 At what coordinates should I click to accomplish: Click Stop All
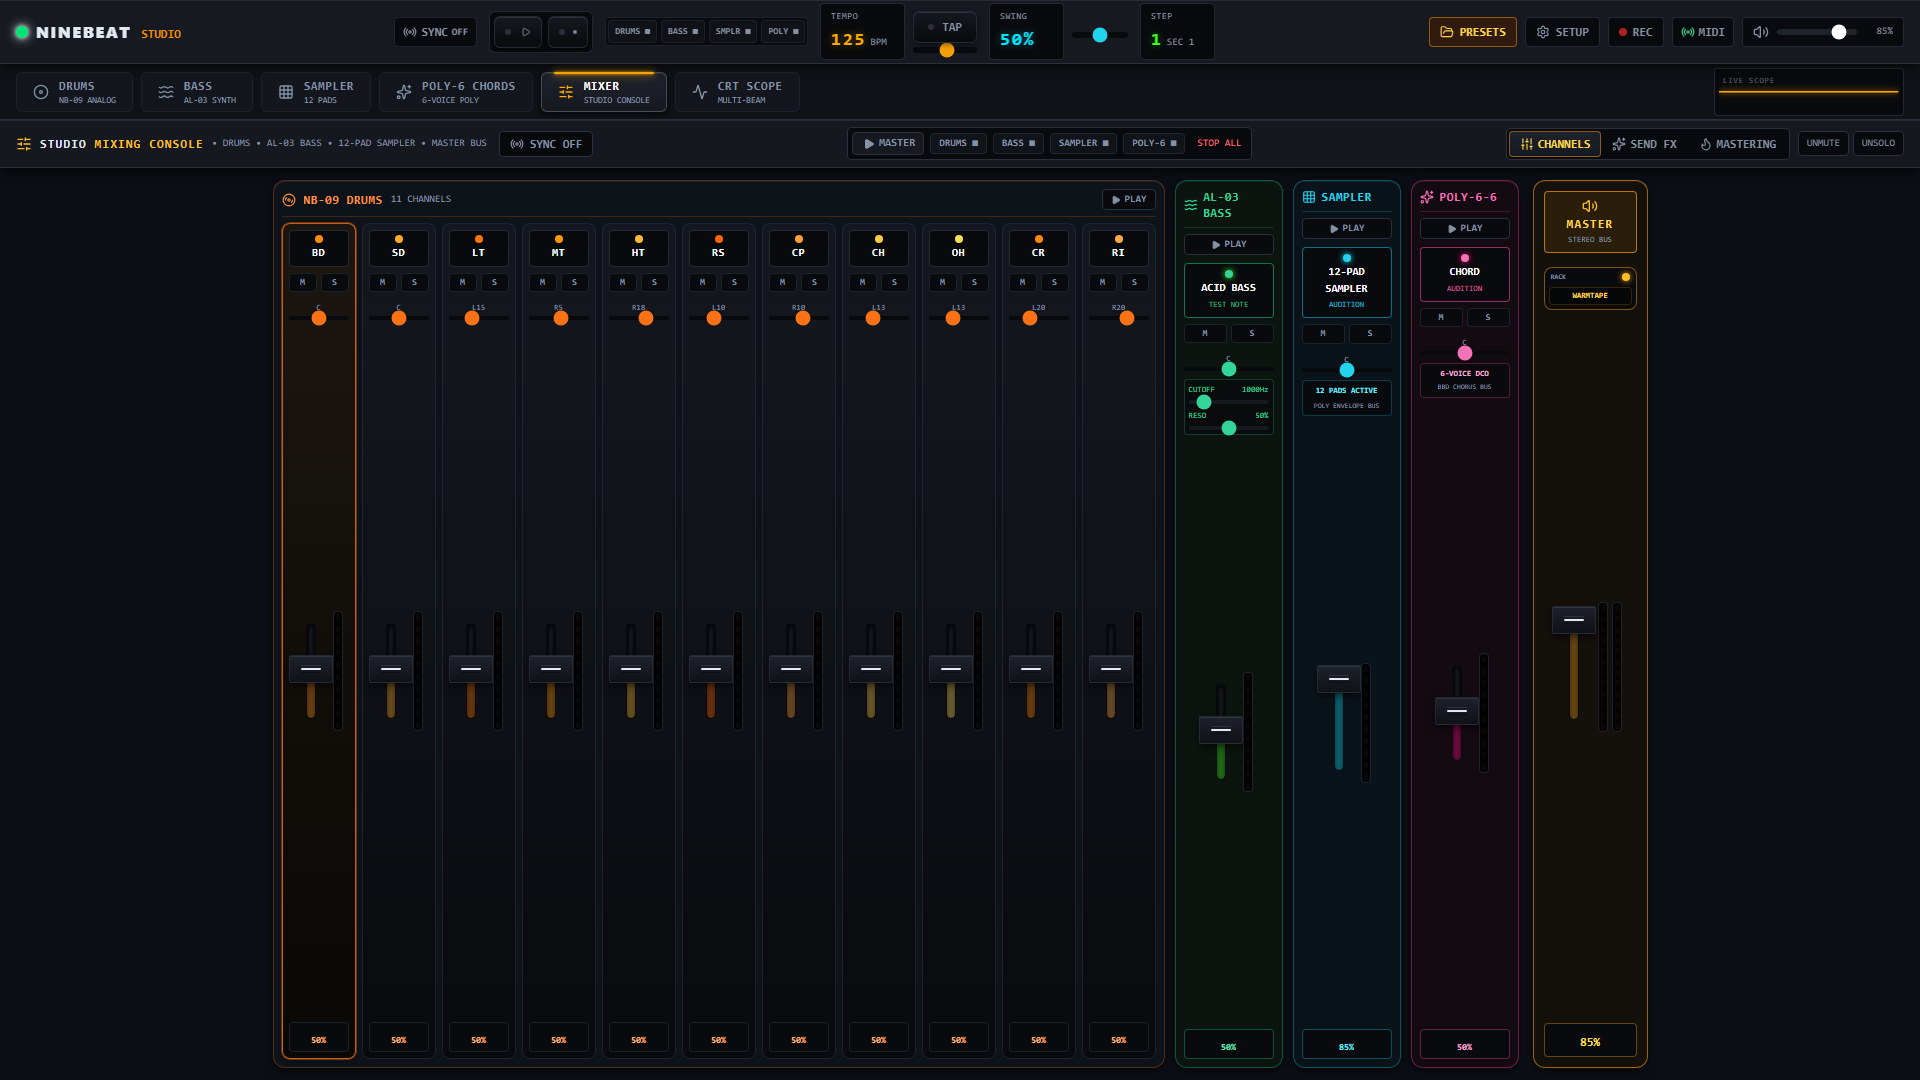1219,143
